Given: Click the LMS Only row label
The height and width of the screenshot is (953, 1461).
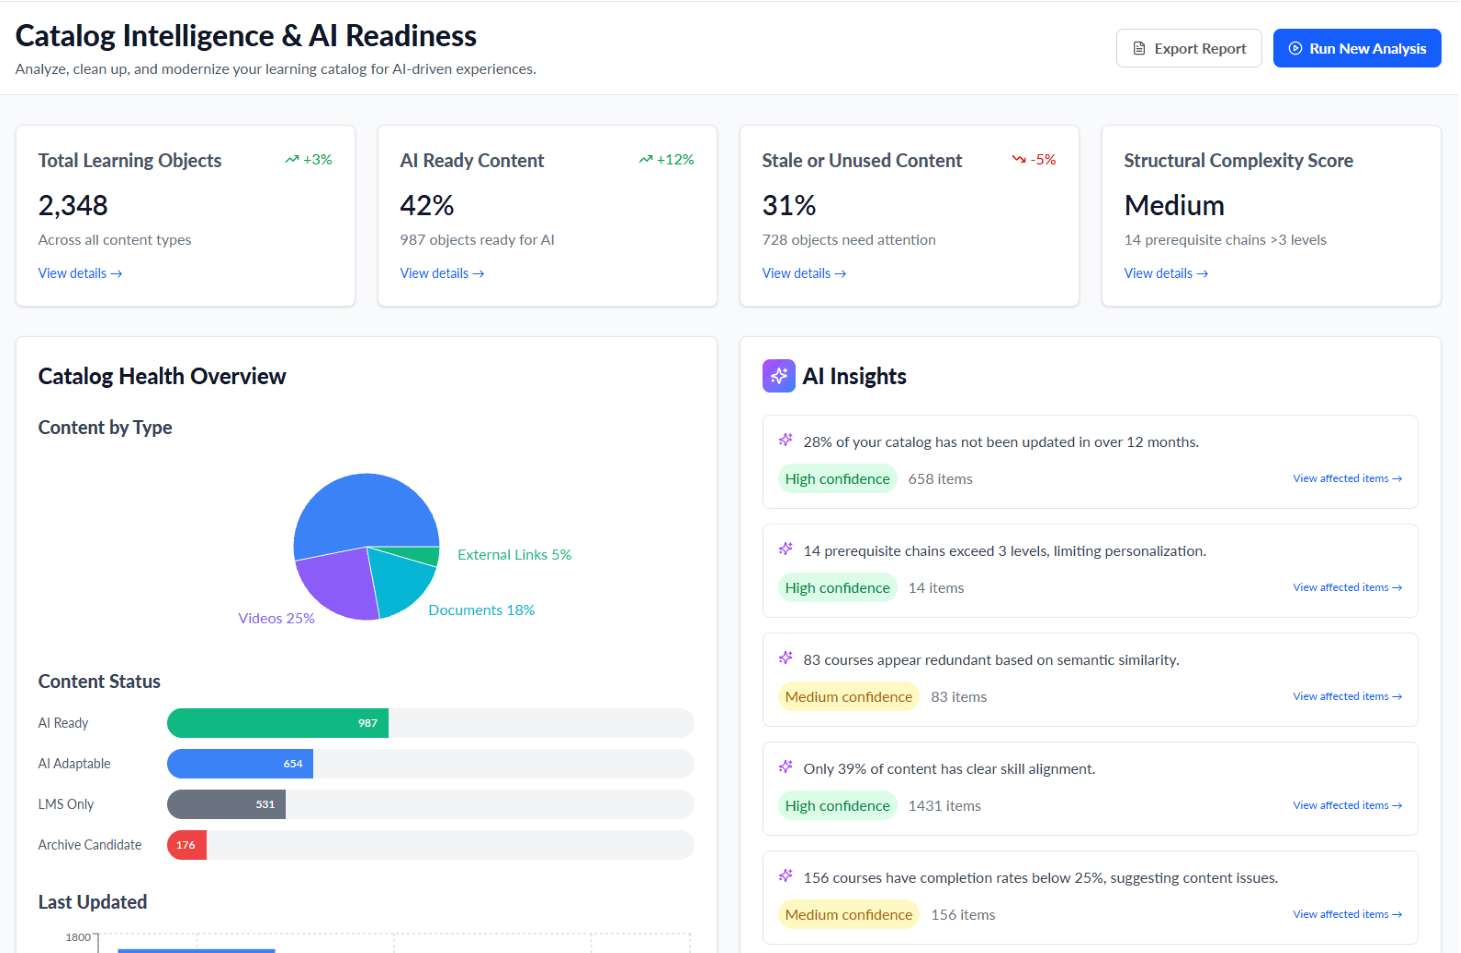Looking at the screenshot, I should [66, 805].
